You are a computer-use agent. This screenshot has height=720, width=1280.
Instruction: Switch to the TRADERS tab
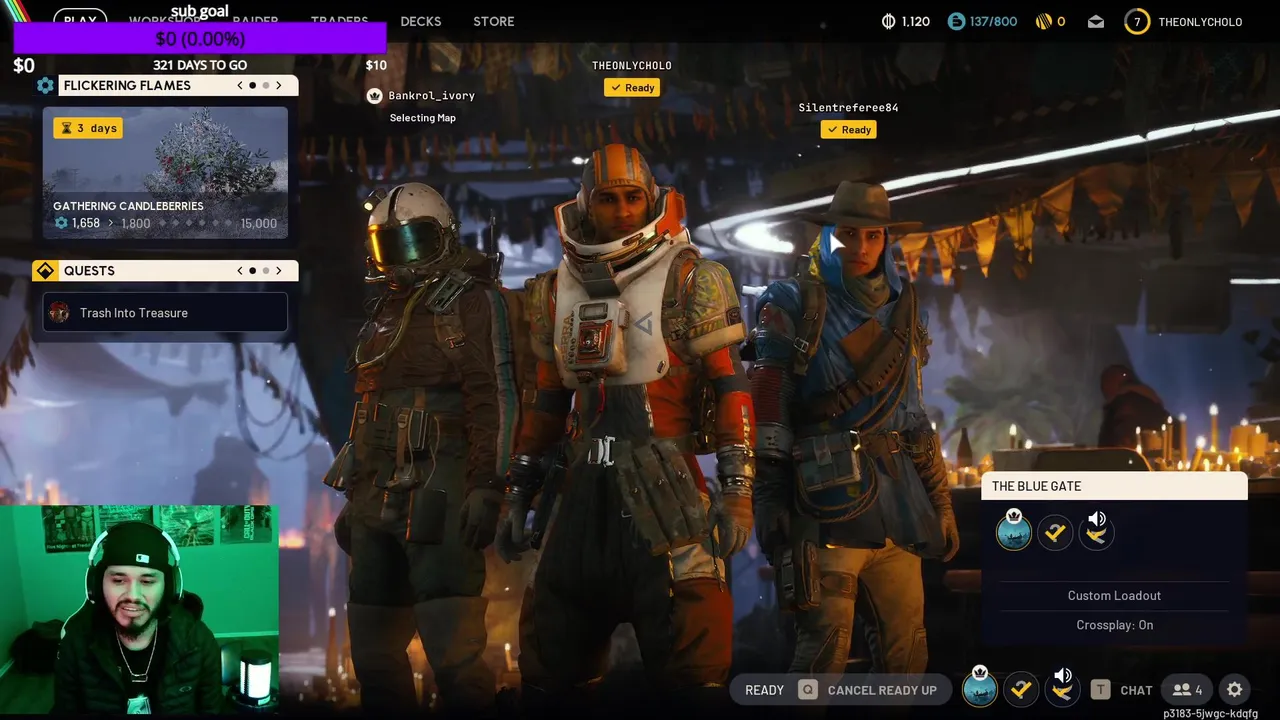339,21
